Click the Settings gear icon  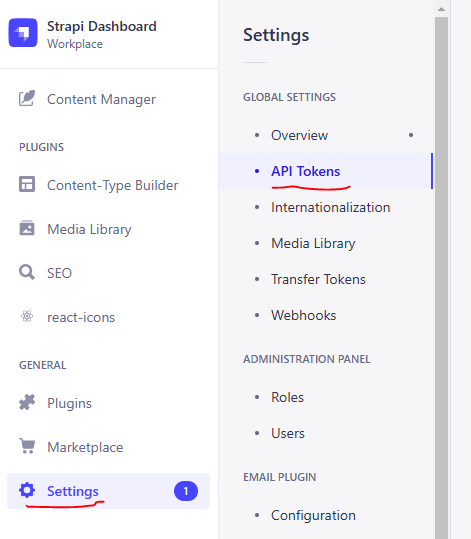coord(27,490)
